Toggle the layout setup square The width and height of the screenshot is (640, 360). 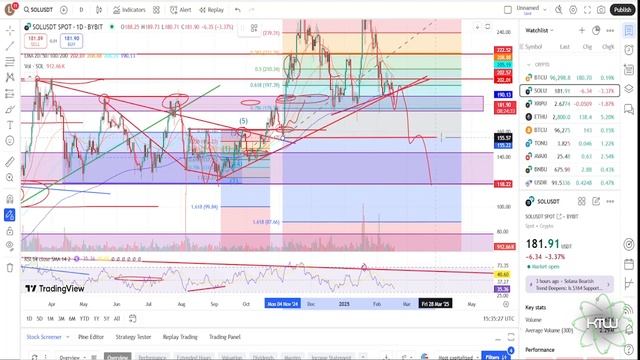[x=508, y=9]
